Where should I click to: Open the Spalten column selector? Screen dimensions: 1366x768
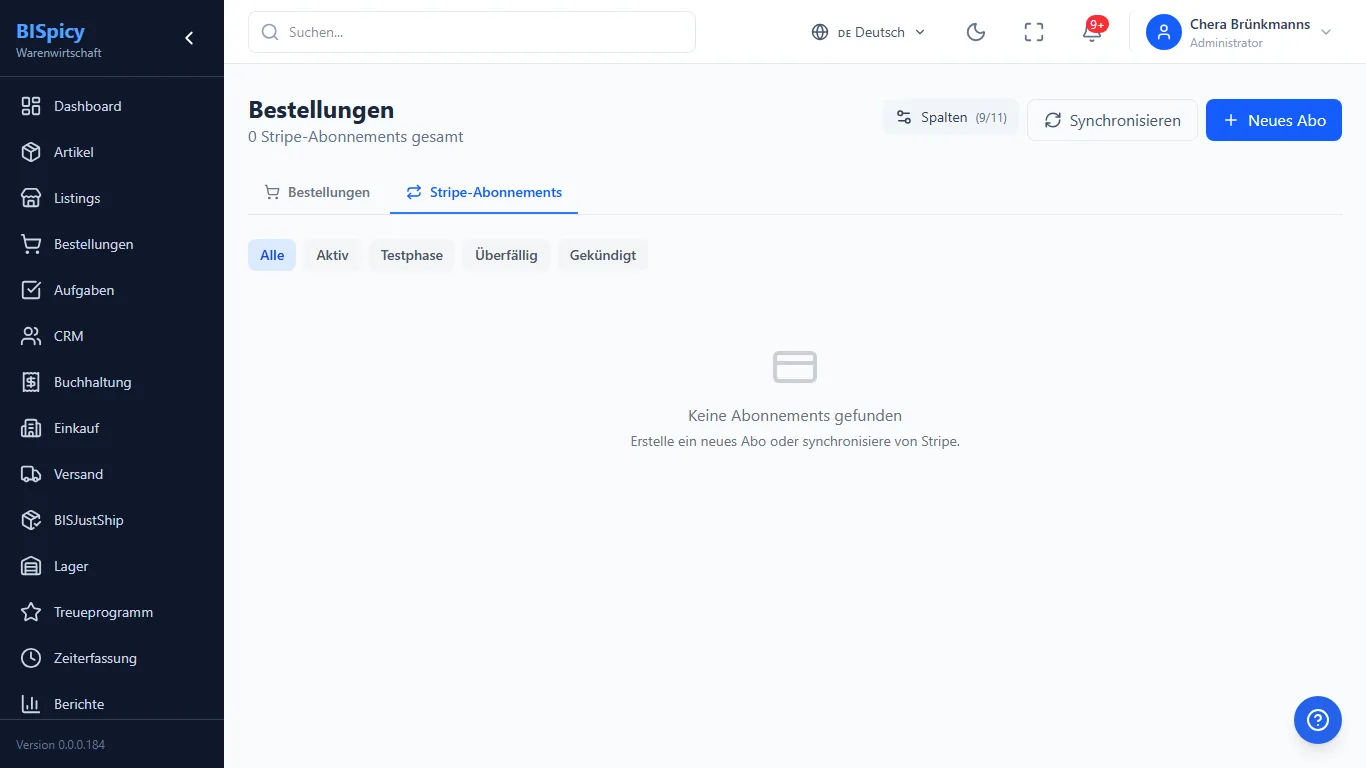tap(951, 118)
